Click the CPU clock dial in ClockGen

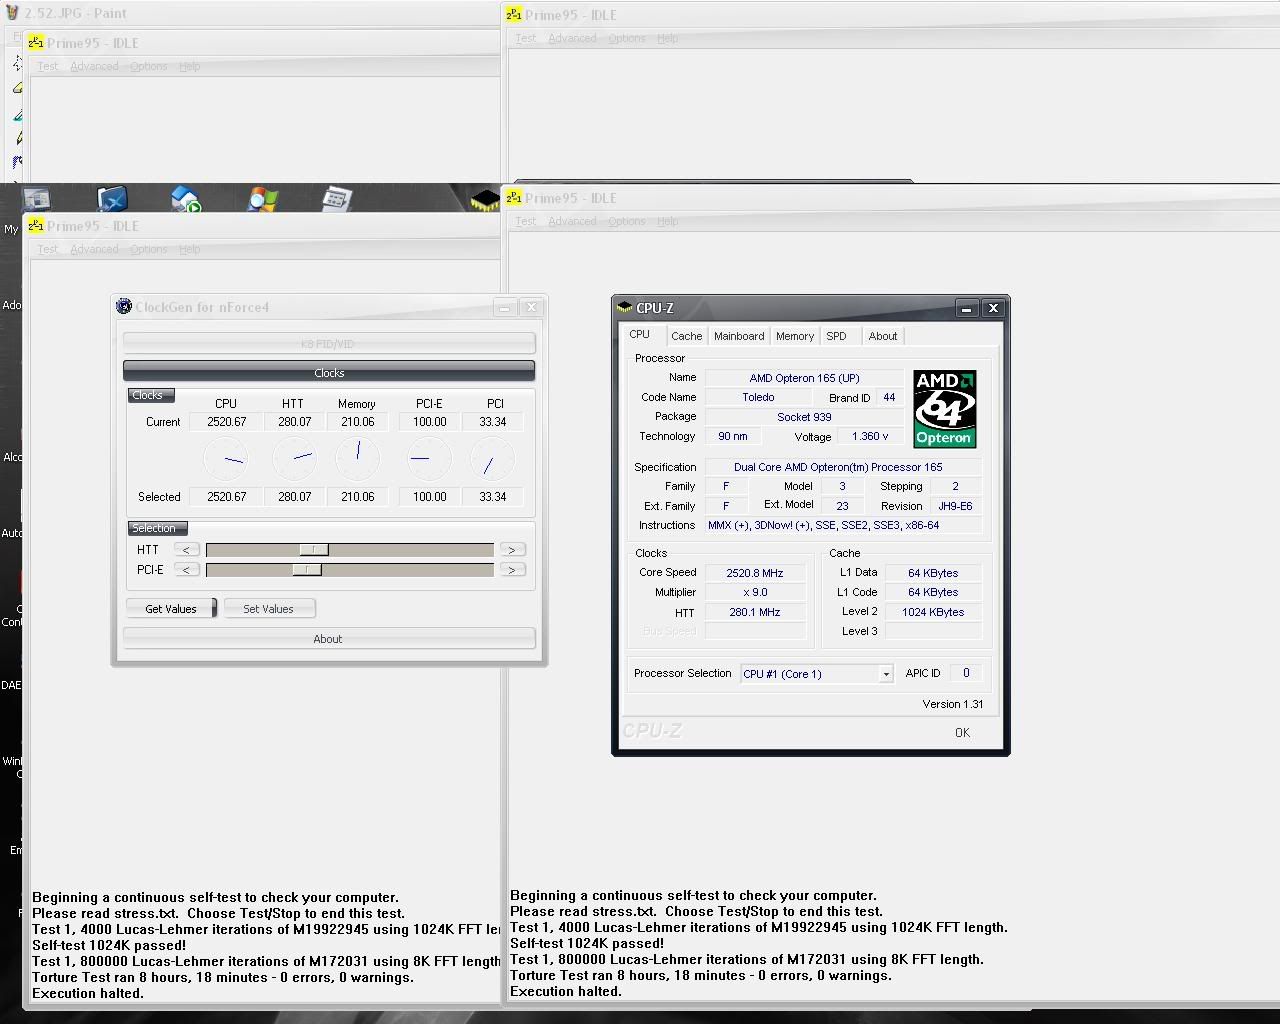tap(227, 459)
